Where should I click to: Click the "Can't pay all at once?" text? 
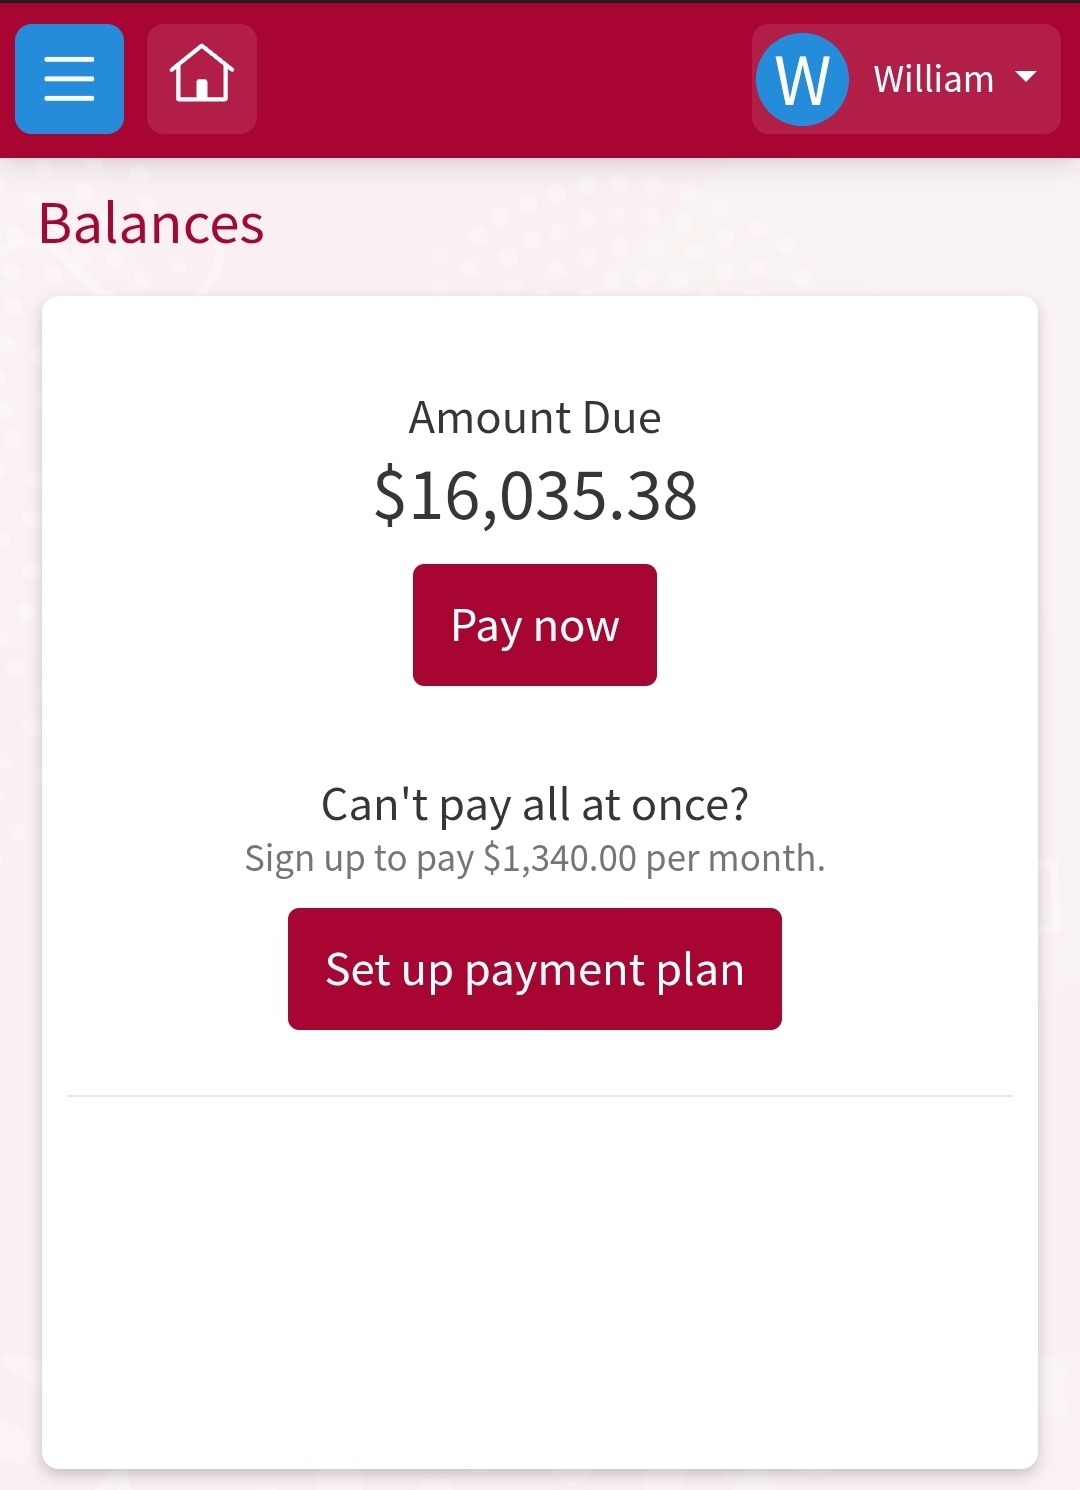(535, 804)
